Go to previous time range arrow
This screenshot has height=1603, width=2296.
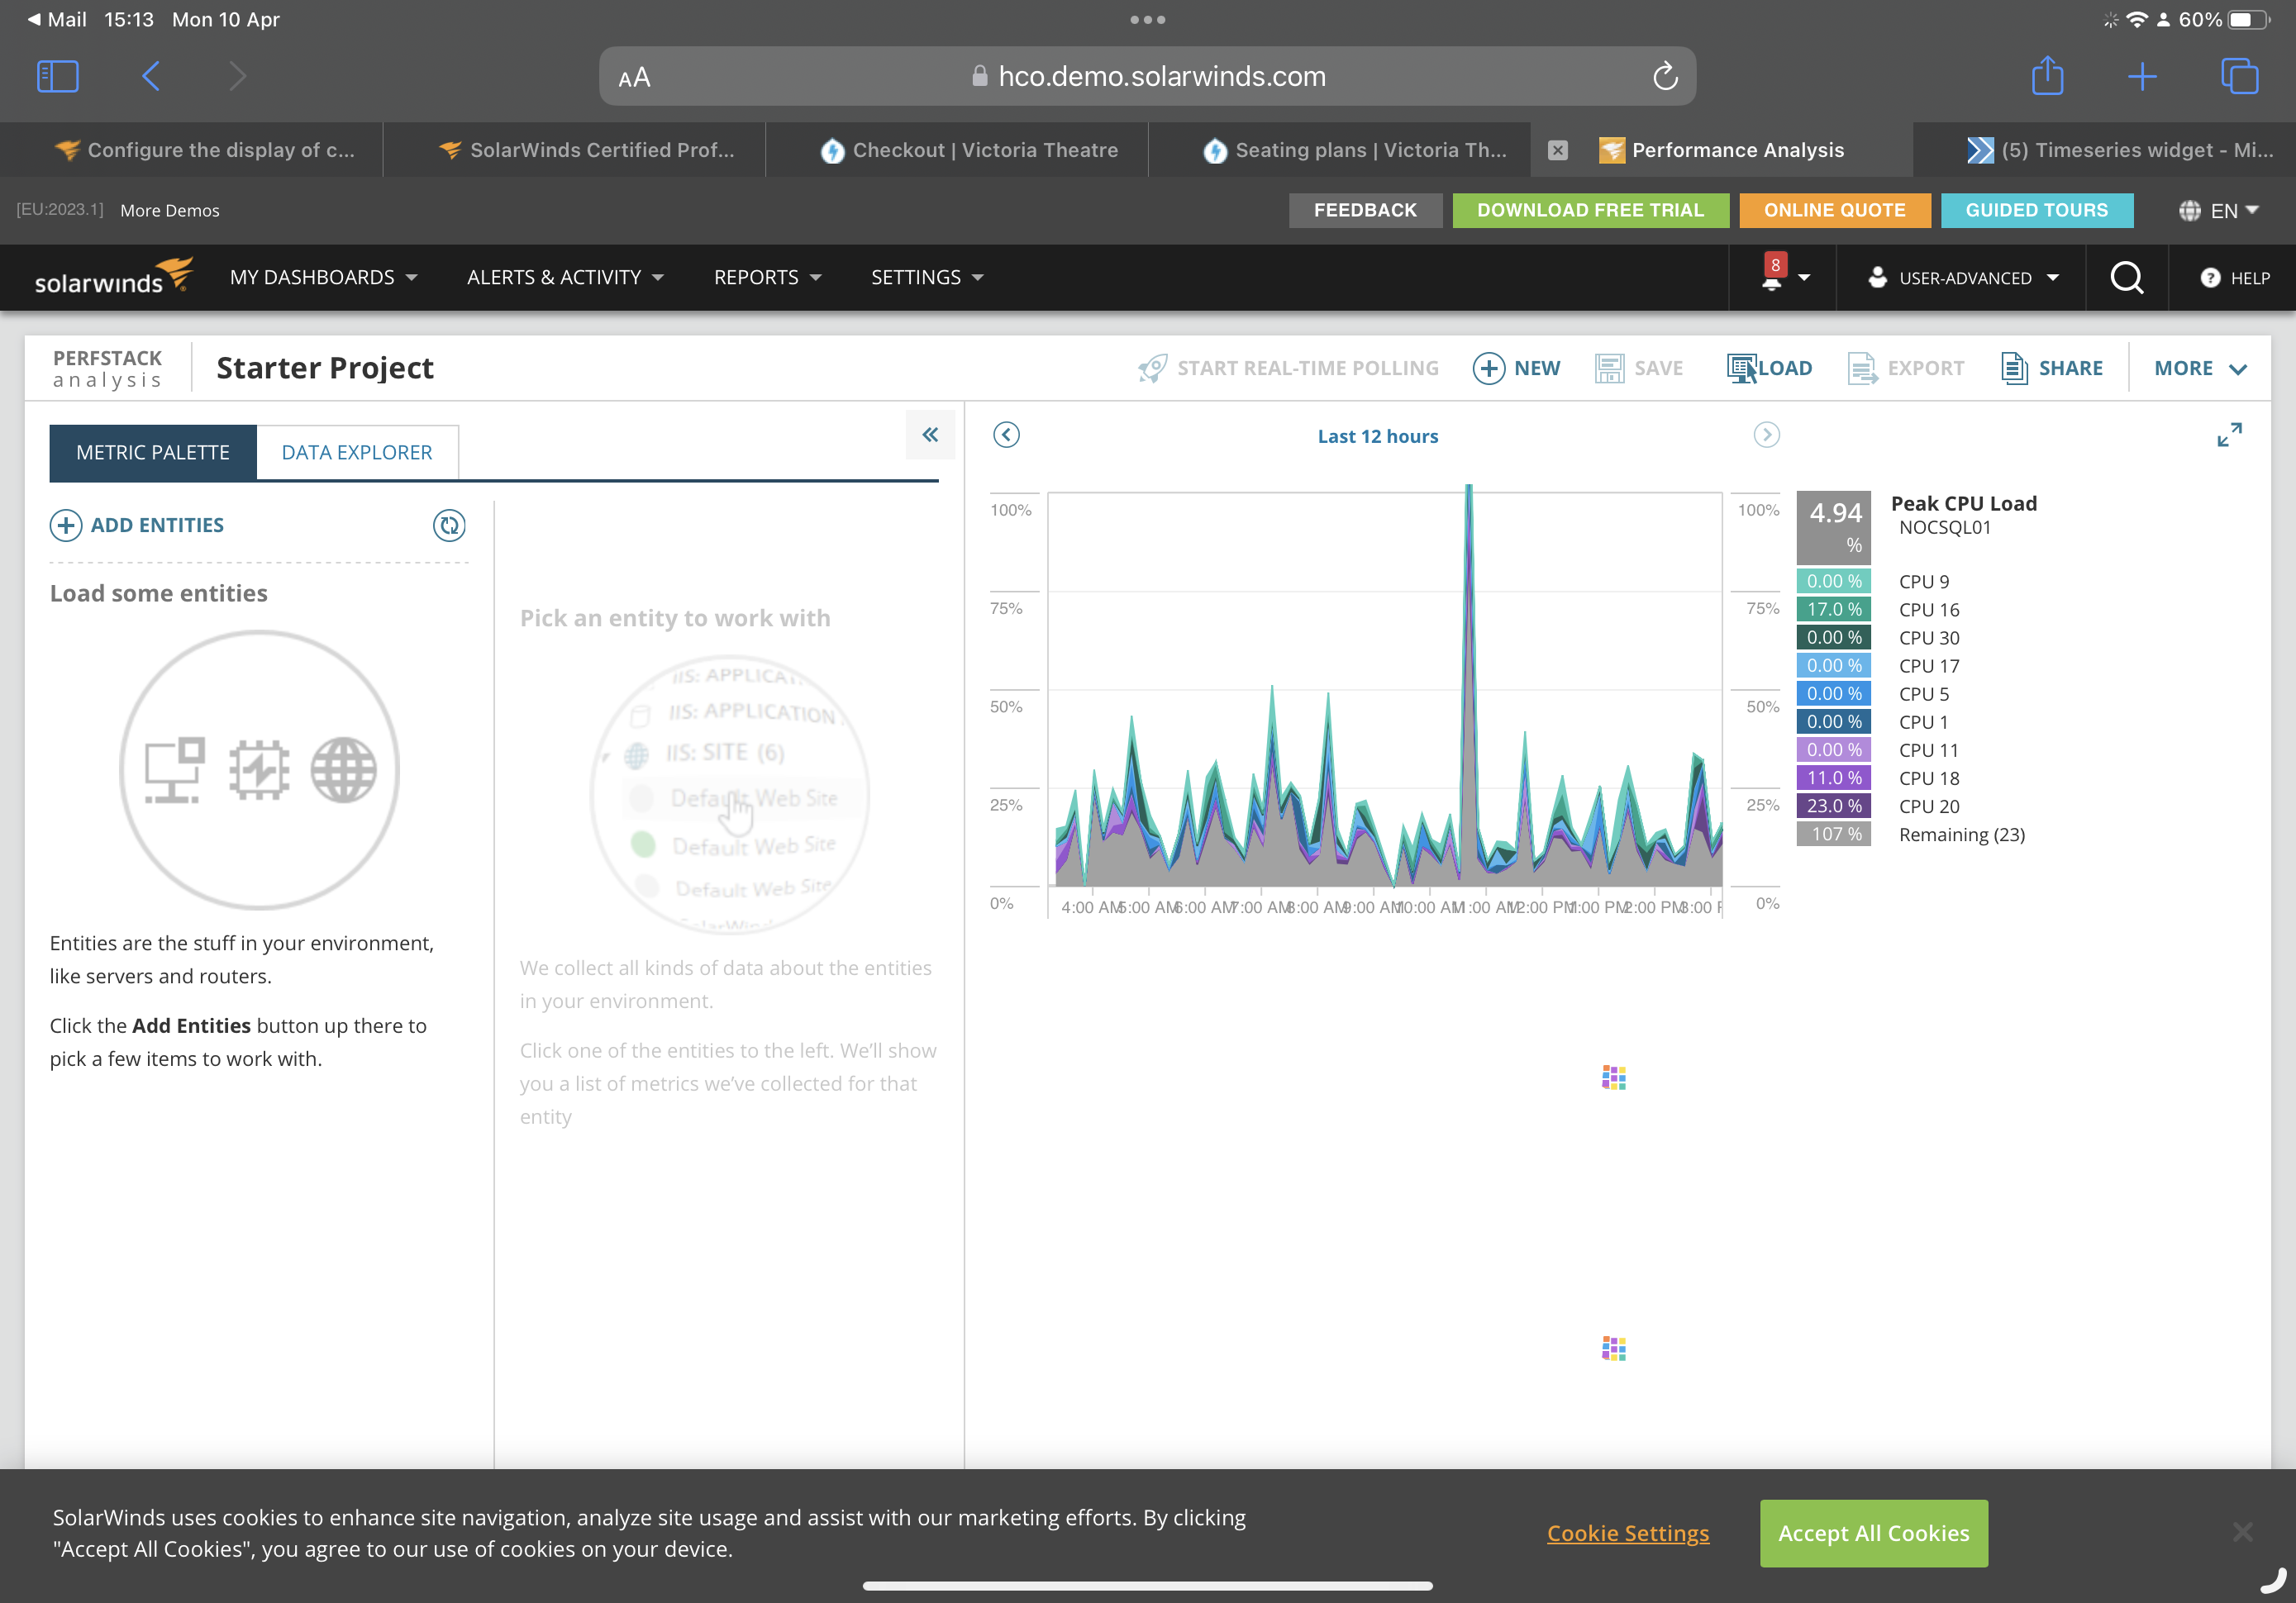(1006, 435)
